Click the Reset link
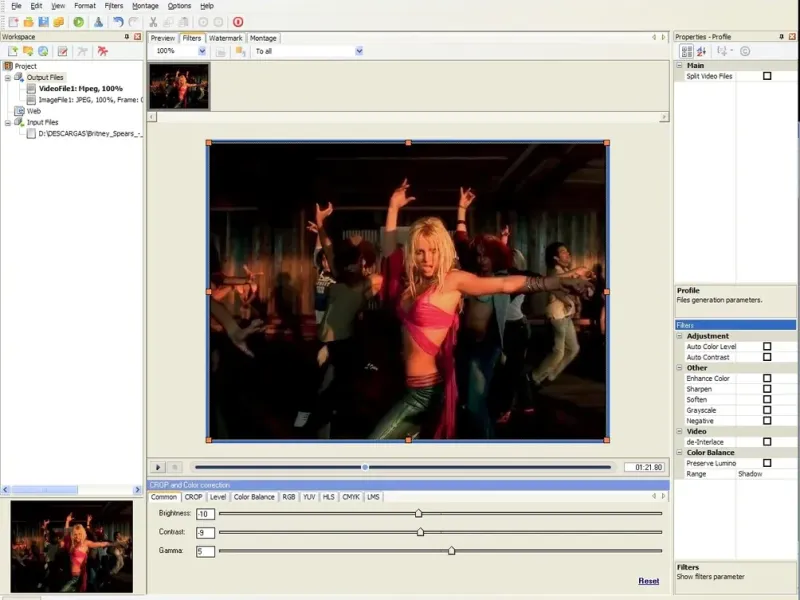The width and height of the screenshot is (800, 600). pyautogui.click(x=648, y=581)
